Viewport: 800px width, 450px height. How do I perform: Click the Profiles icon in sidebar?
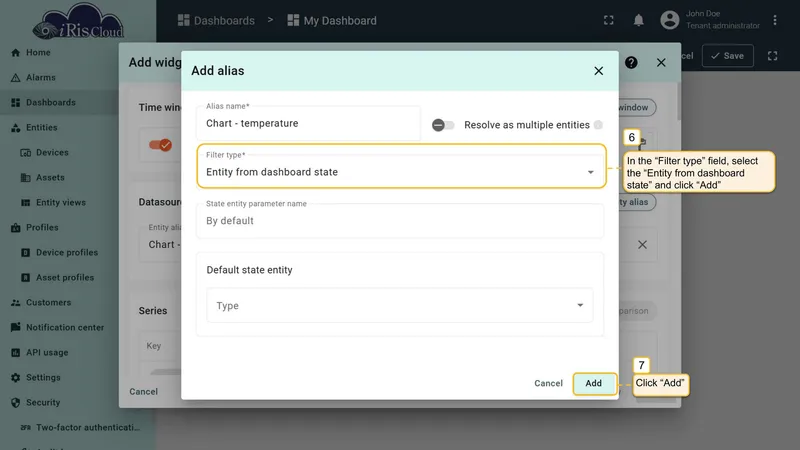click(16, 228)
